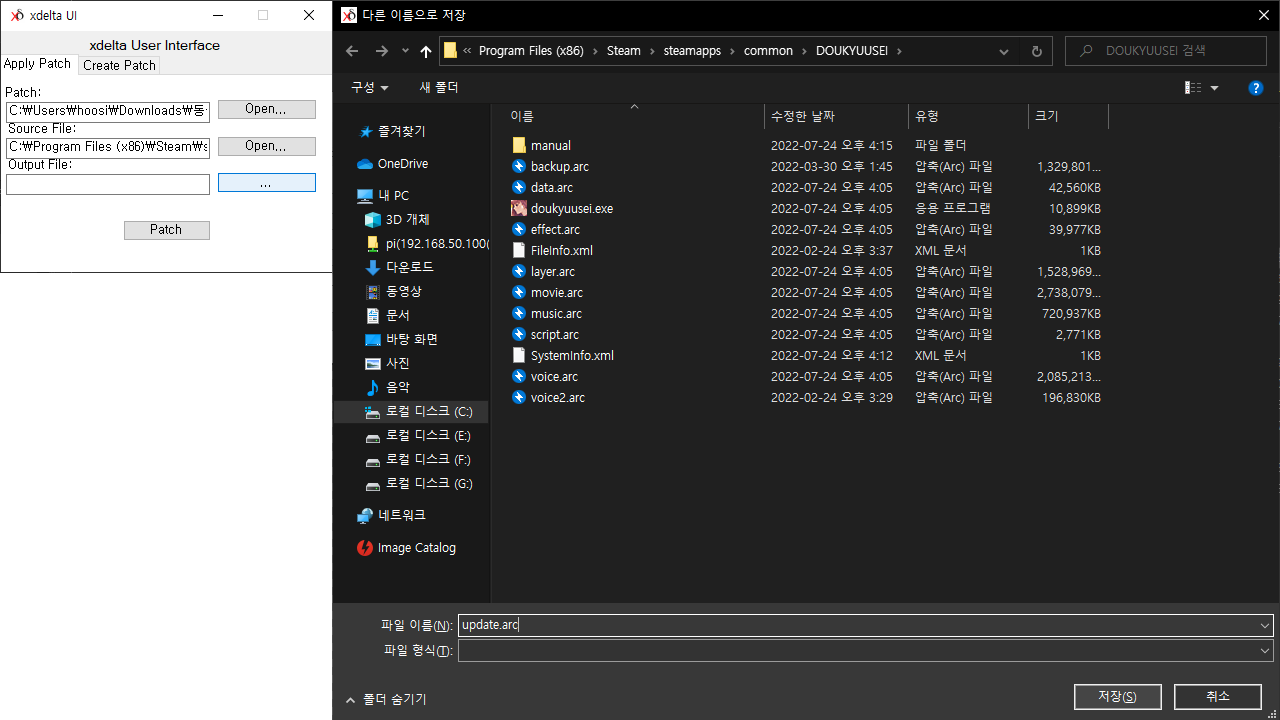Click 저장(S) save button
This screenshot has height=720, width=1280.
click(x=1117, y=697)
